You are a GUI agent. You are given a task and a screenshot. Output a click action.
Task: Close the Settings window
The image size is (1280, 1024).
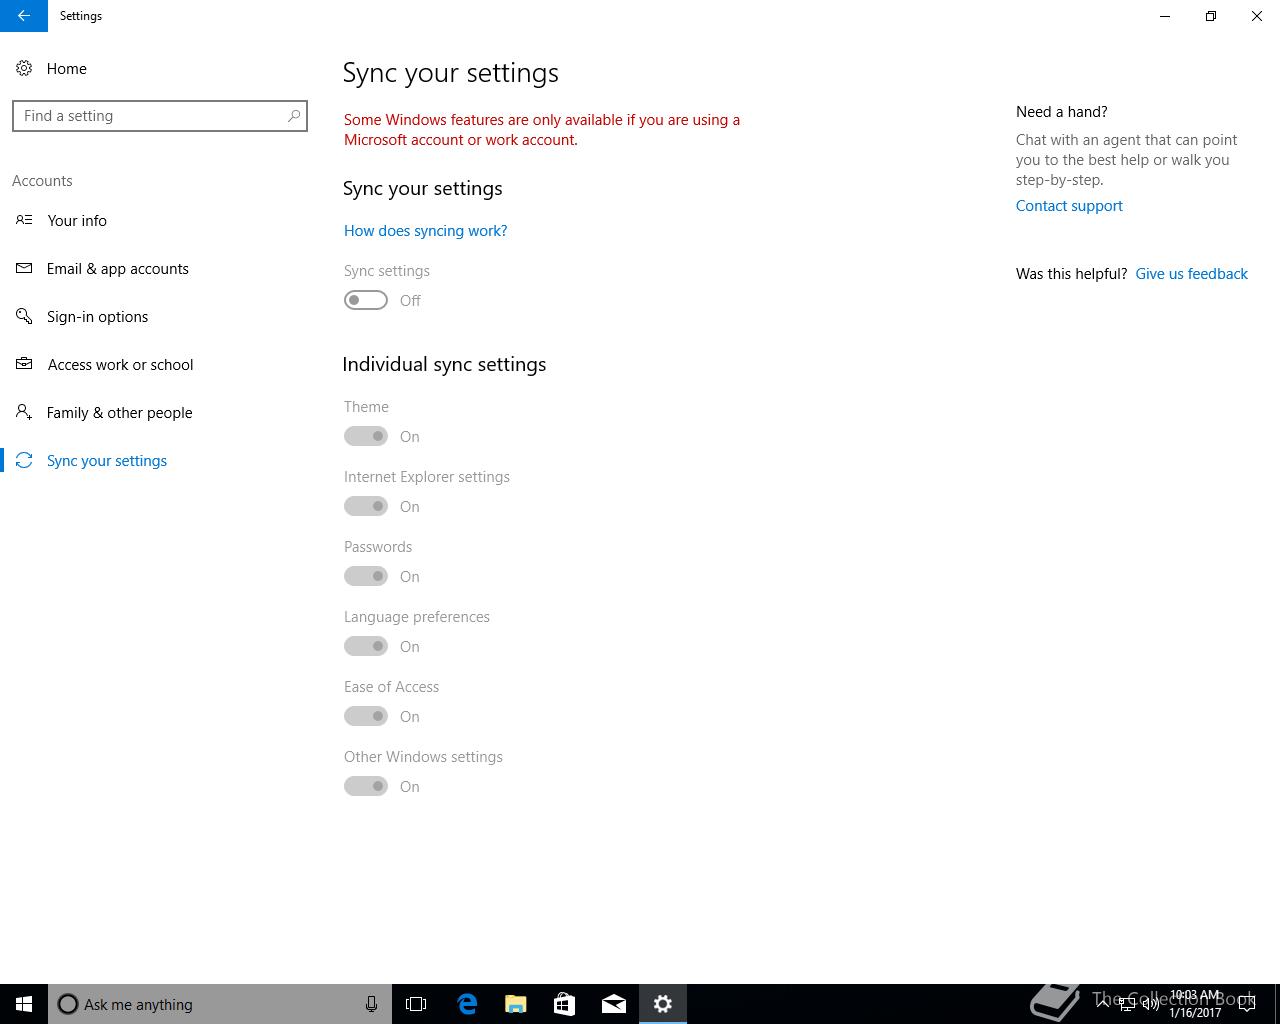point(1257,16)
